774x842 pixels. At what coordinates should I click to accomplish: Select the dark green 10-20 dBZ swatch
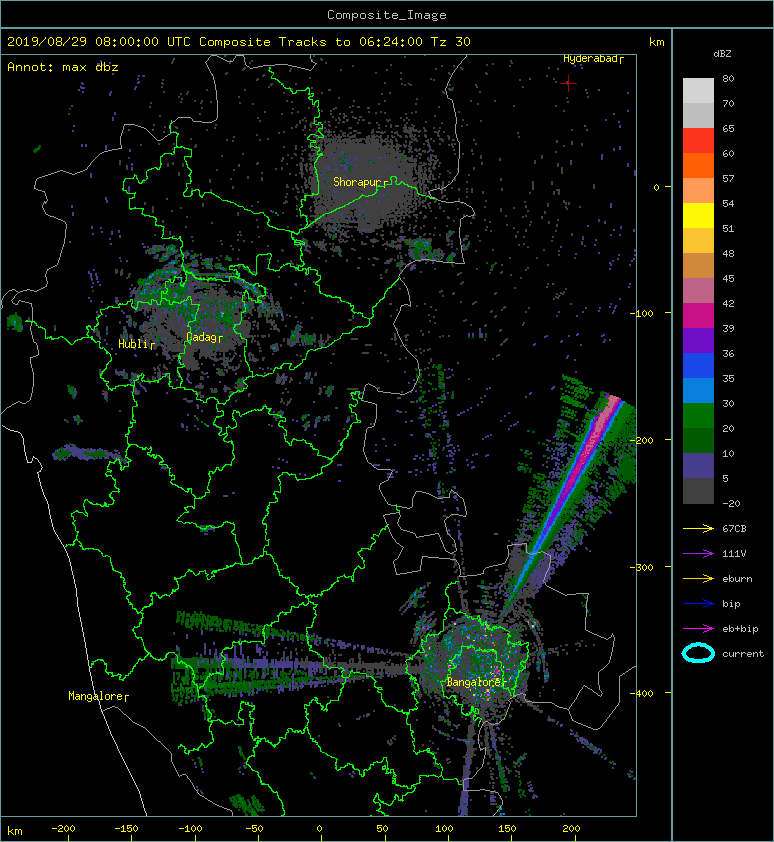(698, 440)
